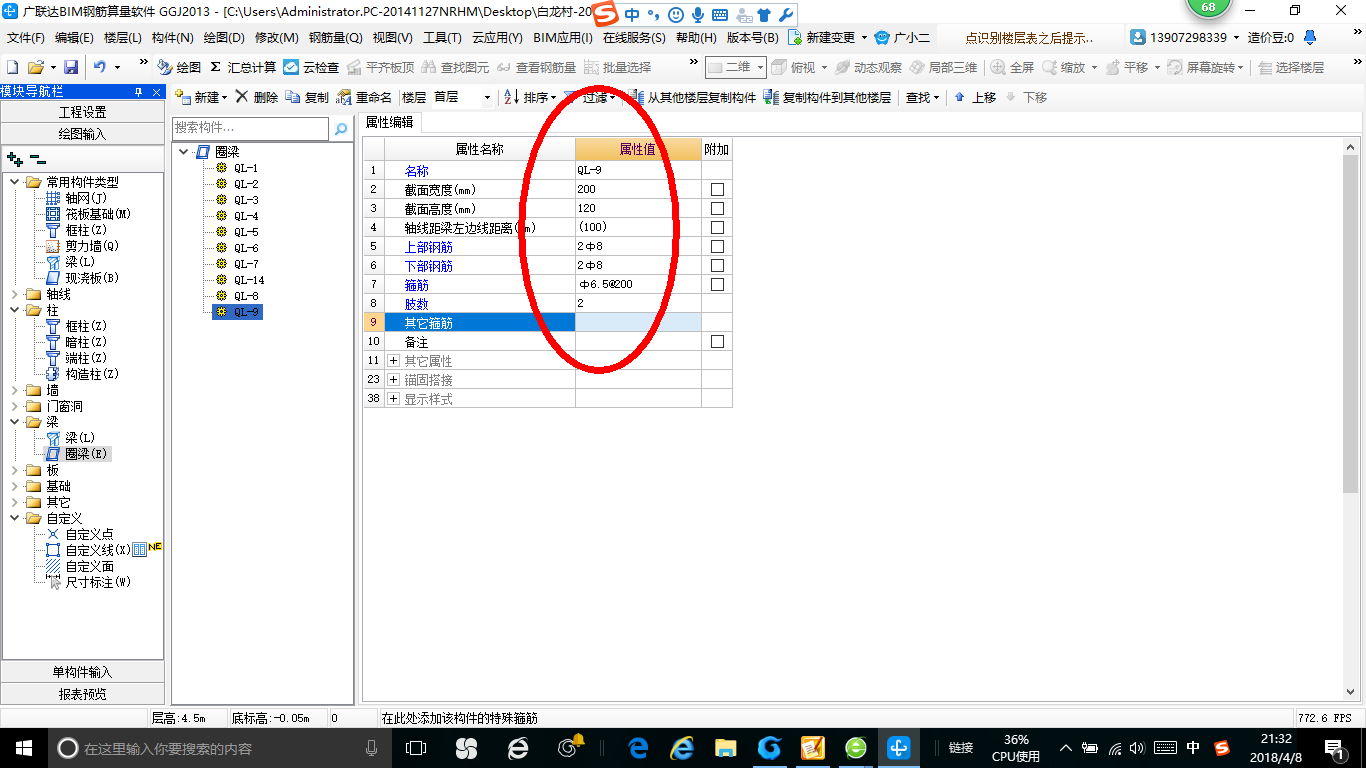Tick 附加 checkbox for 截面高度
This screenshot has width=1366, height=768.
click(717, 209)
